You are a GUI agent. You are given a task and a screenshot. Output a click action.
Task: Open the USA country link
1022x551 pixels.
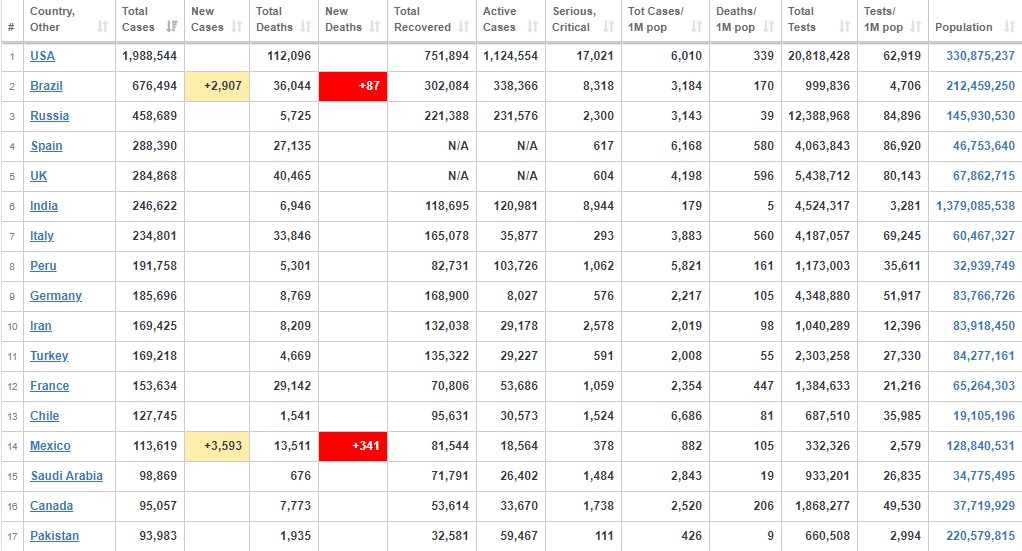[x=42, y=56]
